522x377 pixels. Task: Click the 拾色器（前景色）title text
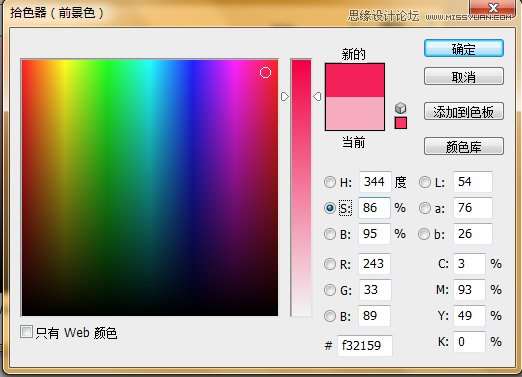point(57,13)
